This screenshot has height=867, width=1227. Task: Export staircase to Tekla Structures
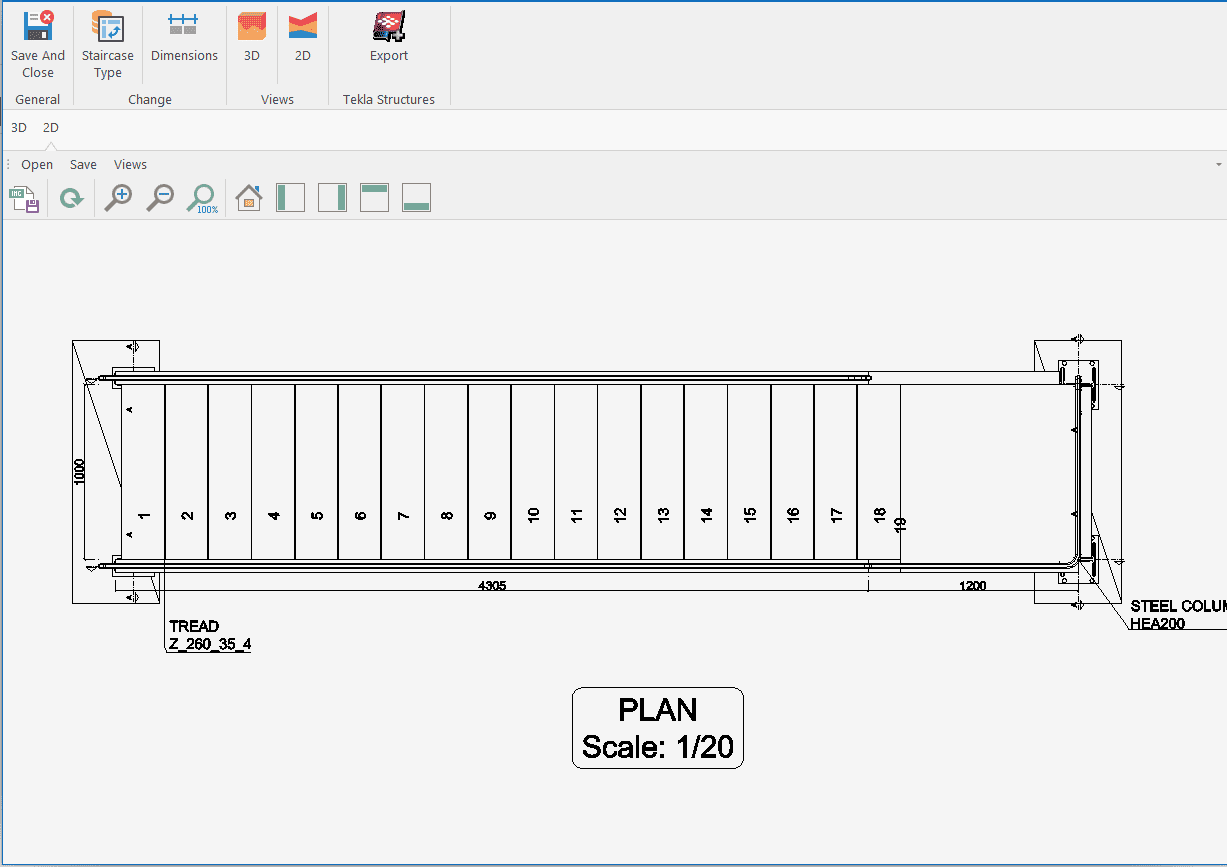point(389,38)
